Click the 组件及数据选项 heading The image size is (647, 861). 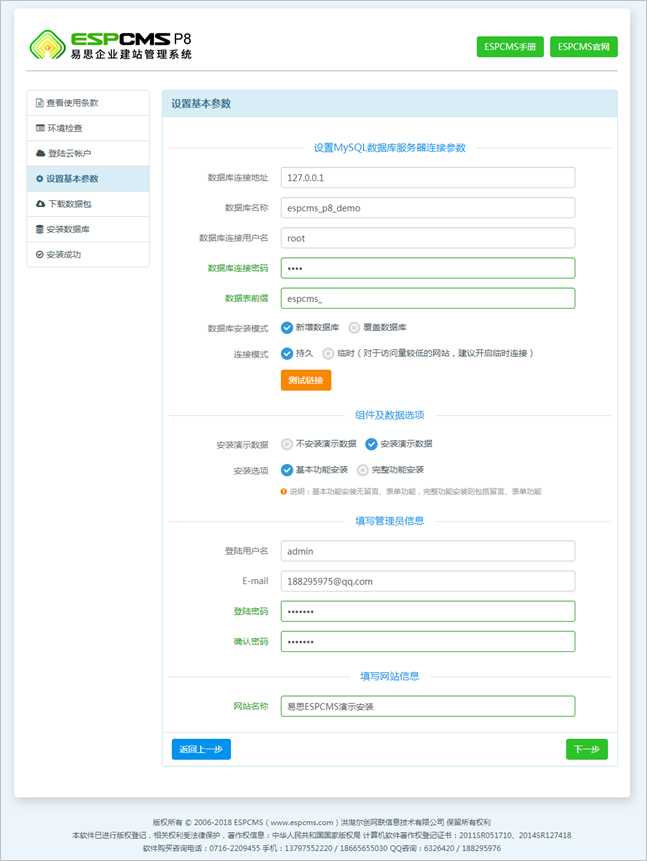point(389,415)
